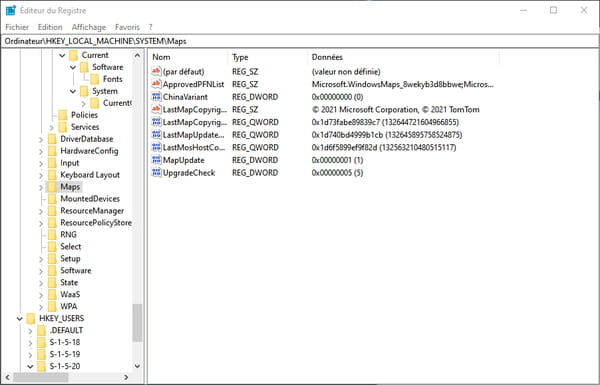Collapse the S-1-5-20 key
Viewport: 600px width, 385px height.
[30, 366]
